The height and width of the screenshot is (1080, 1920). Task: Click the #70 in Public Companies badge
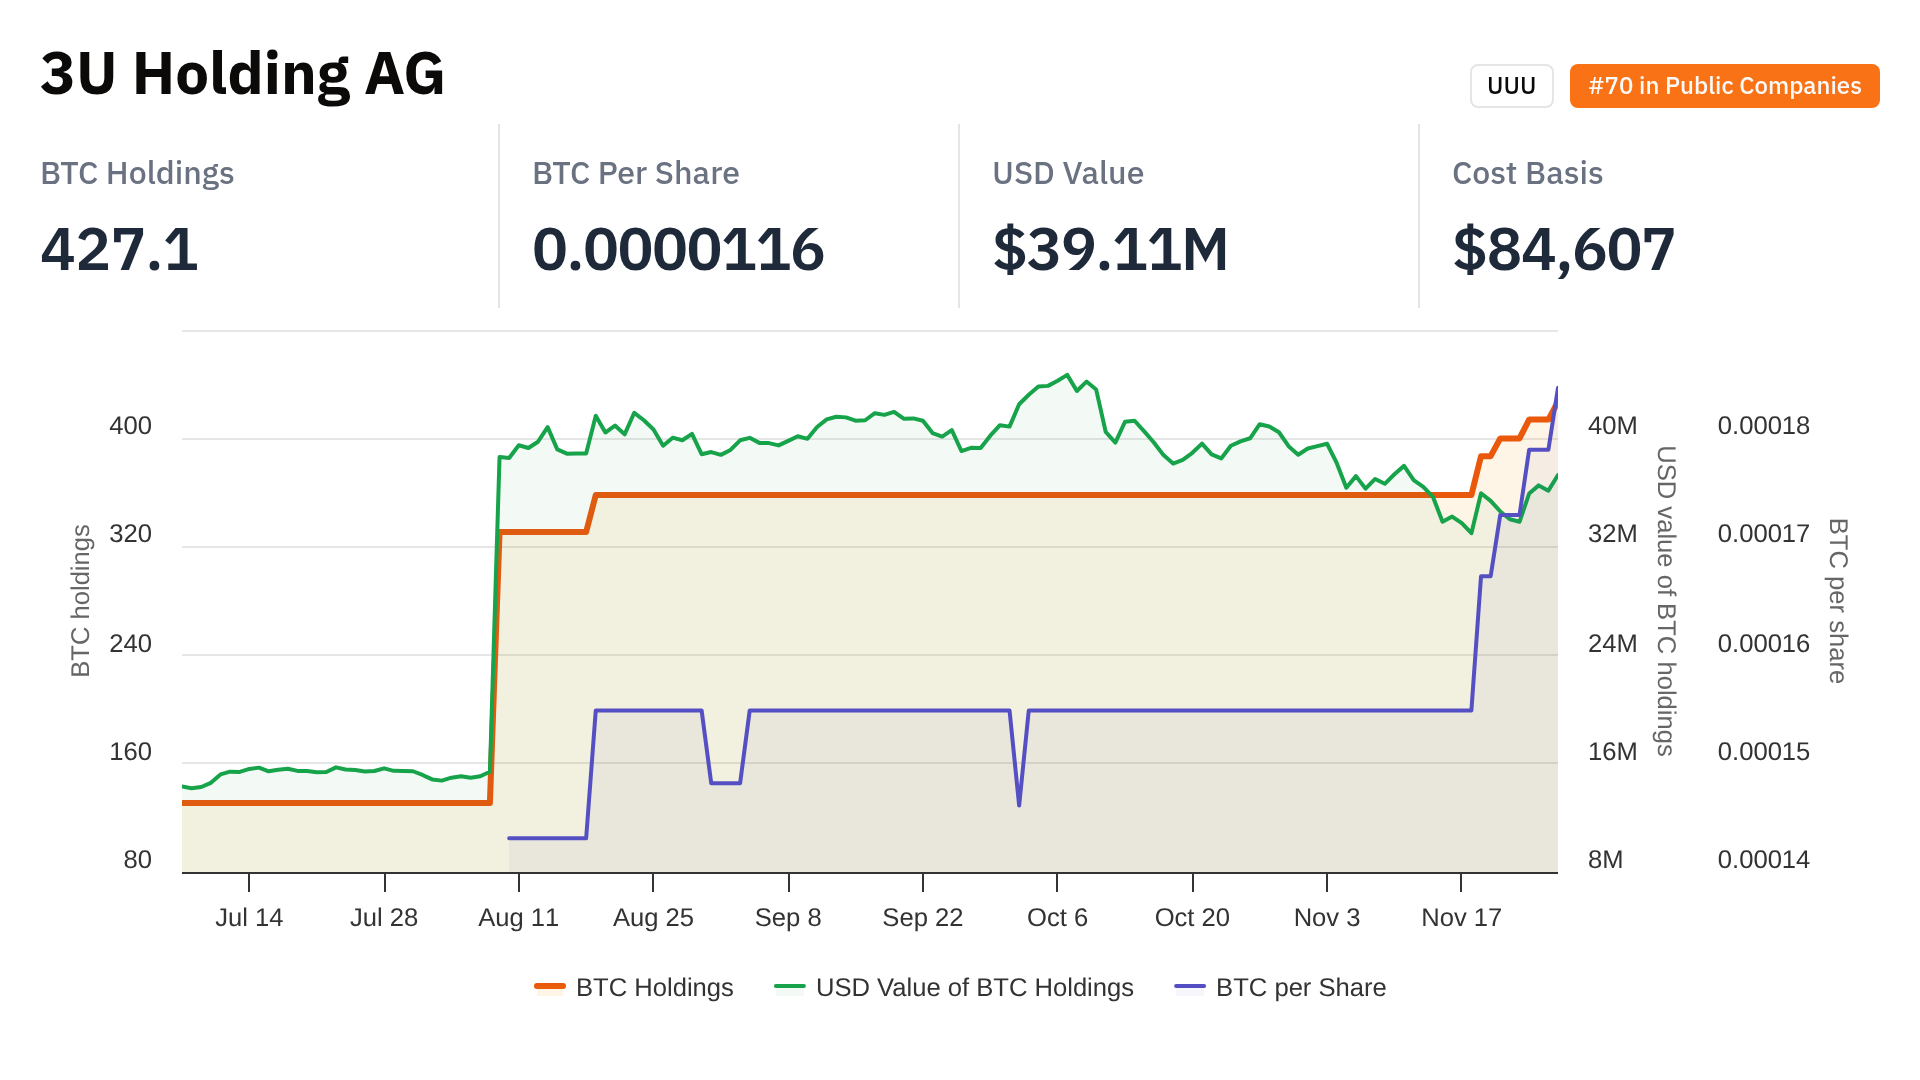1724,86
